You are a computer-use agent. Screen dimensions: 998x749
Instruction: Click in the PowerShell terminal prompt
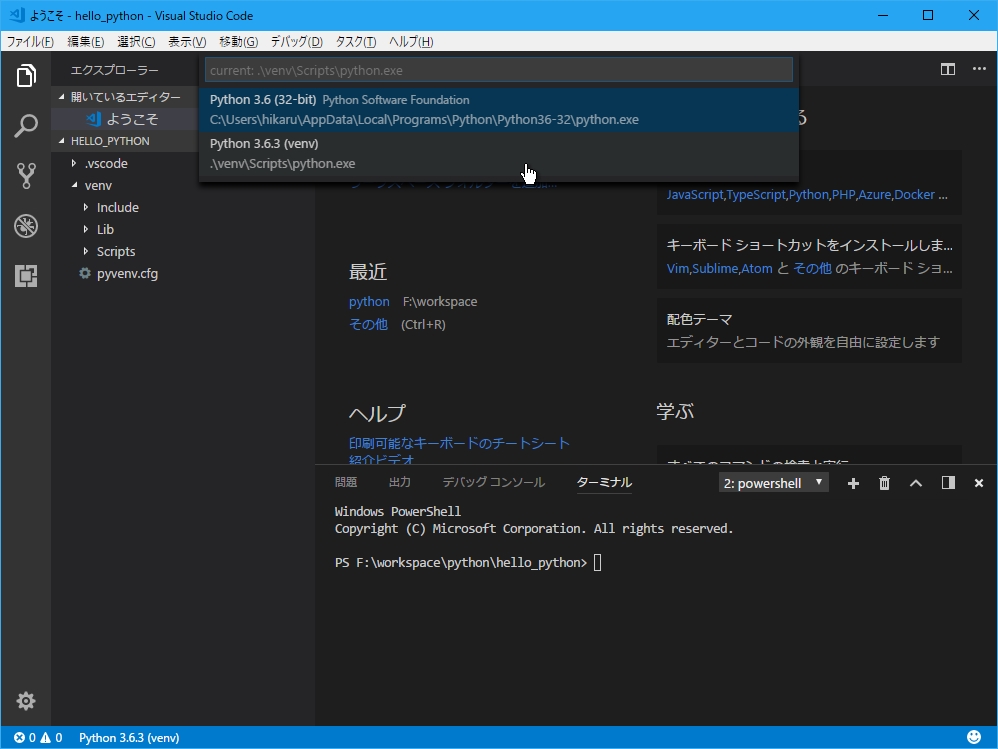click(x=597, y=563)
